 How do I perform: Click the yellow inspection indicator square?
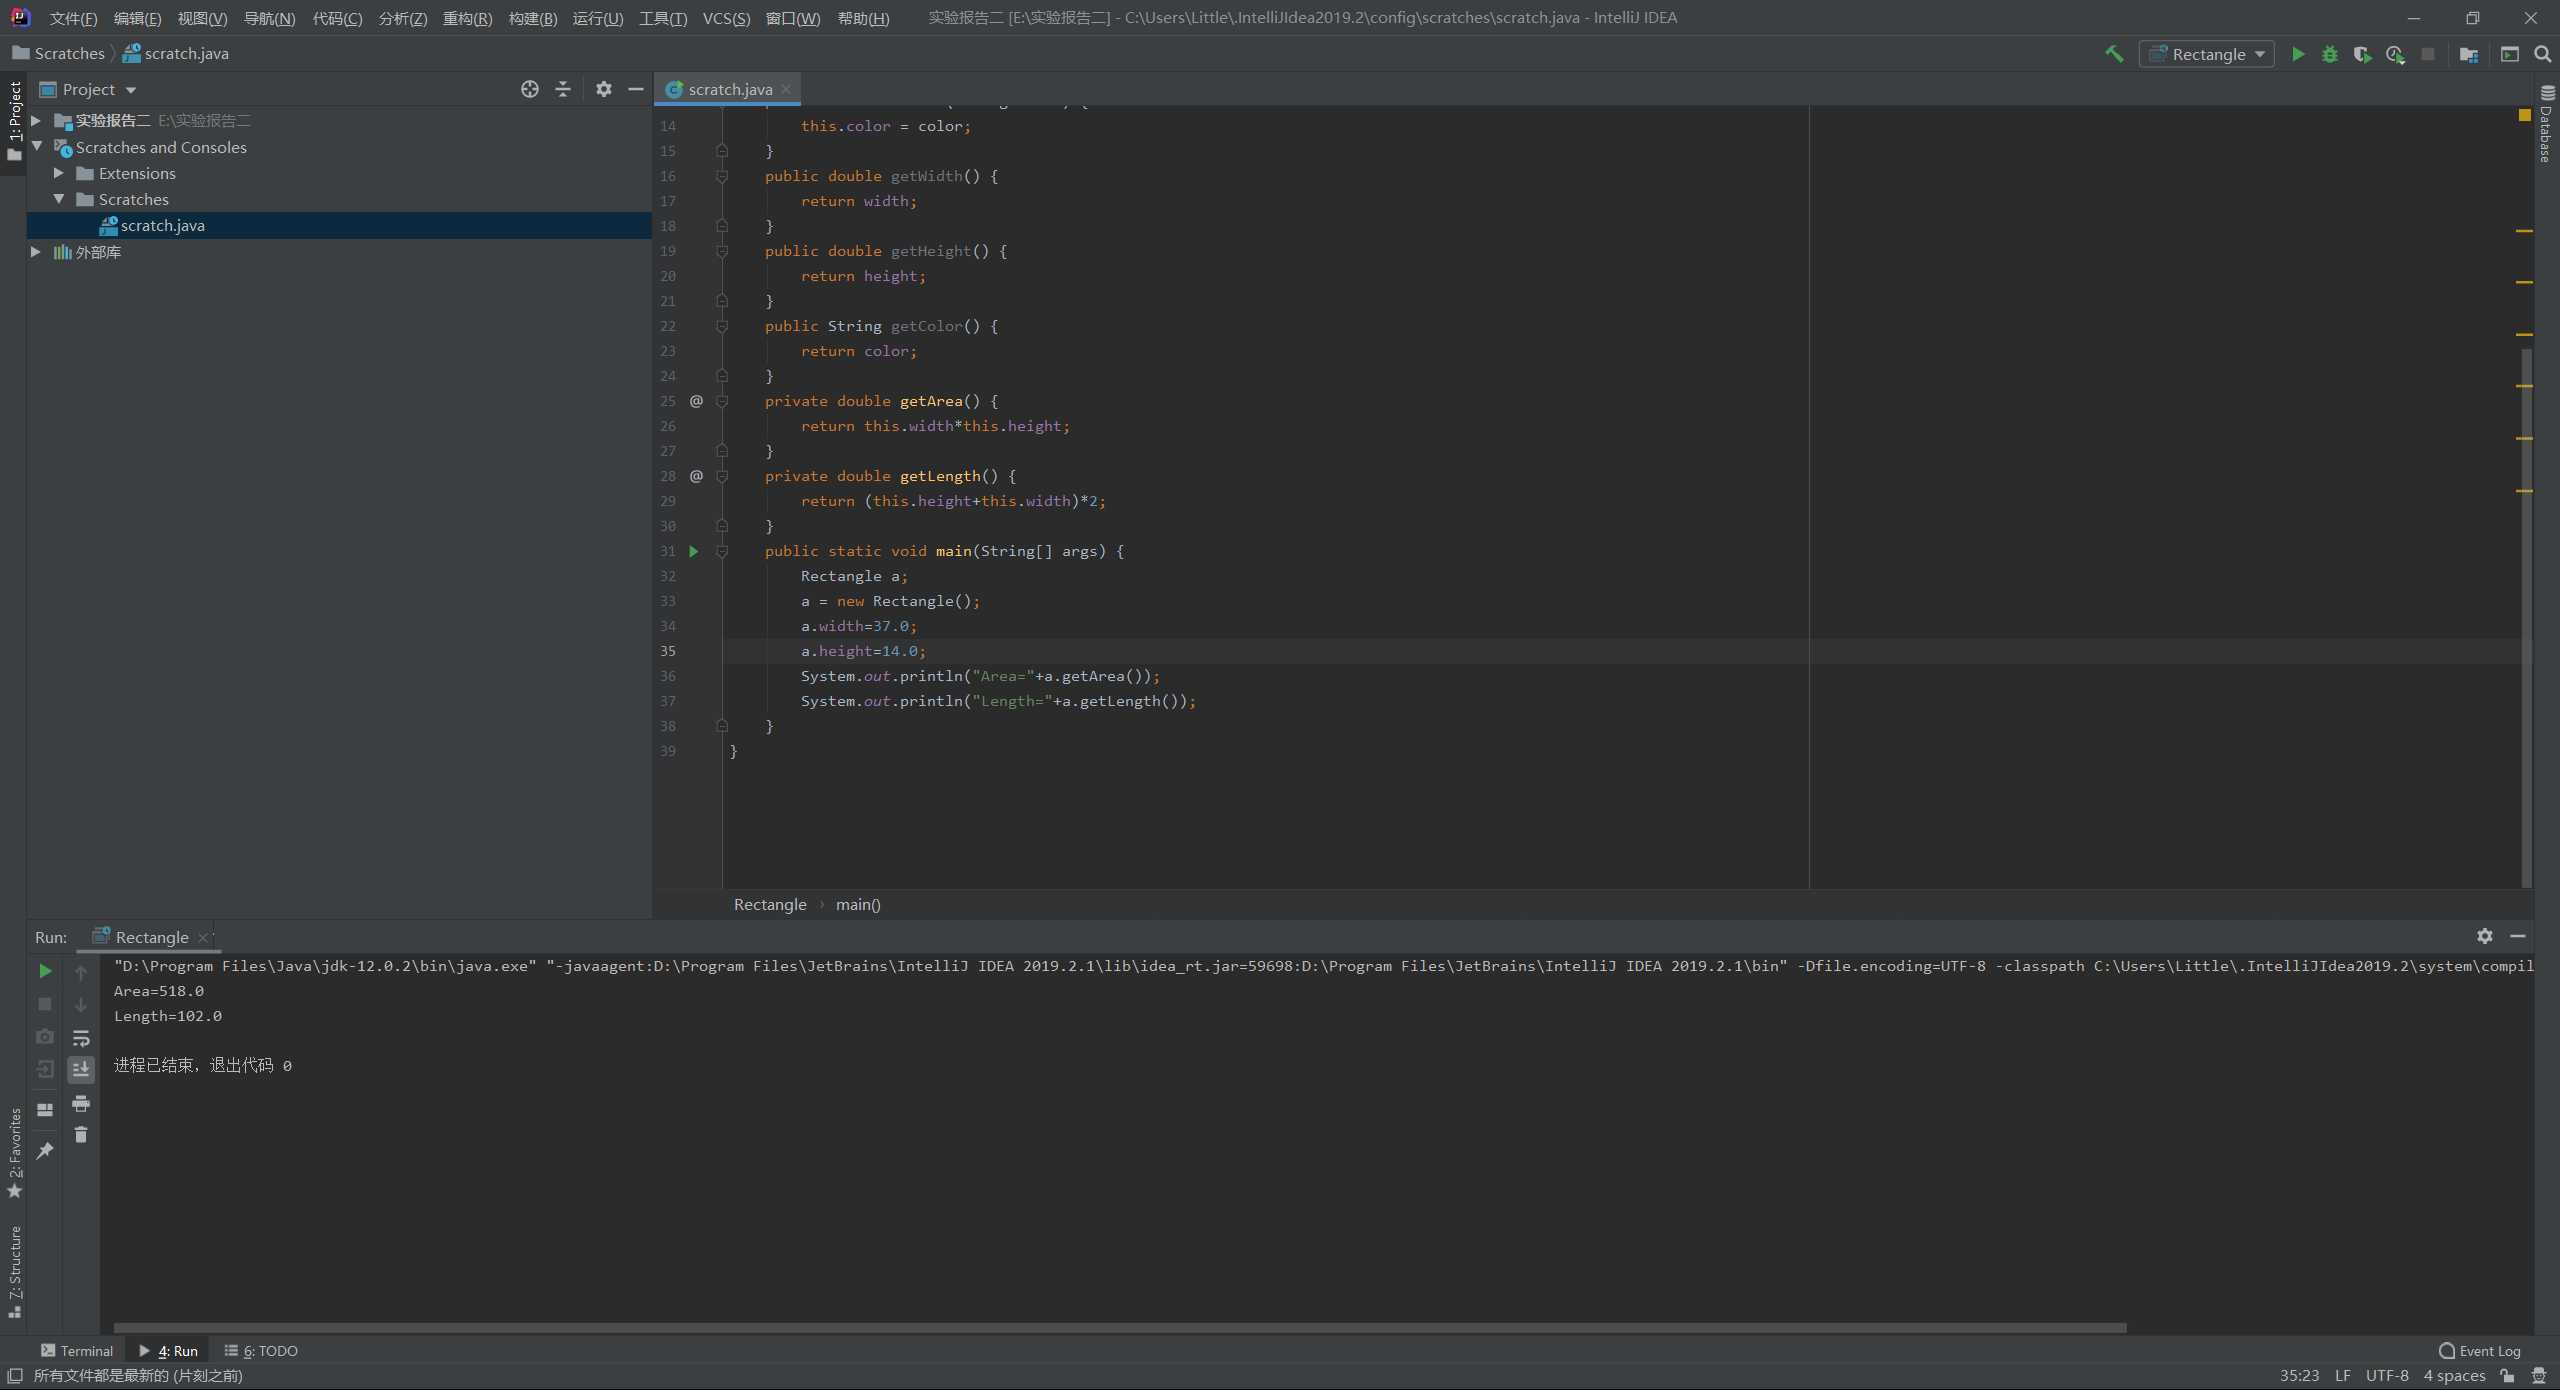(x=2524, y=115)
